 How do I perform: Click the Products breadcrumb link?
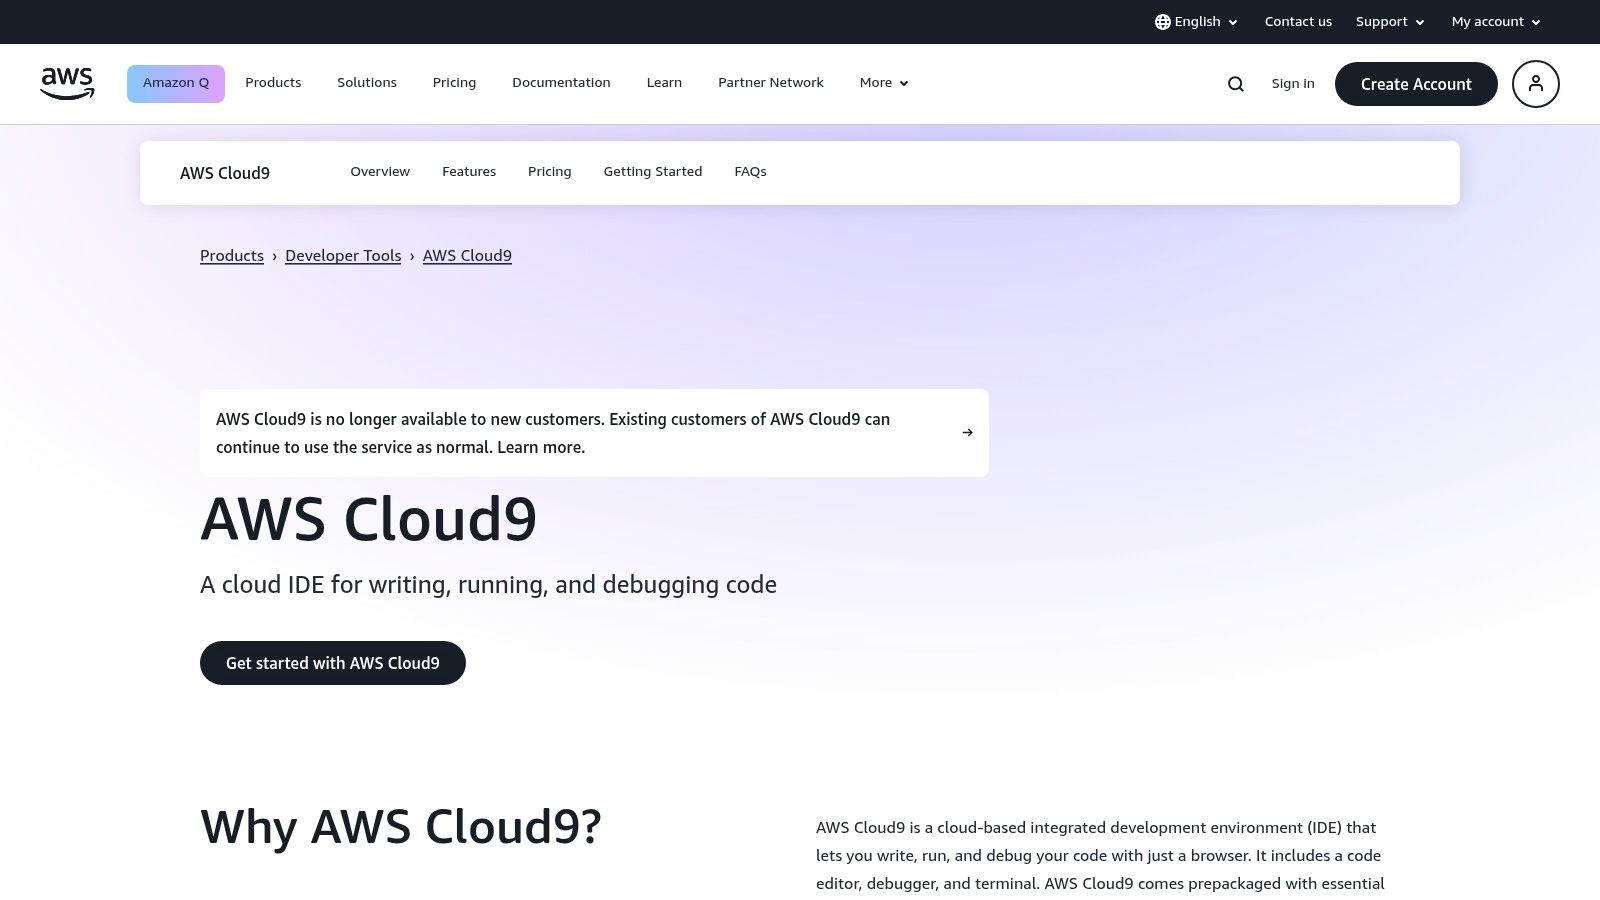point(232,256)
